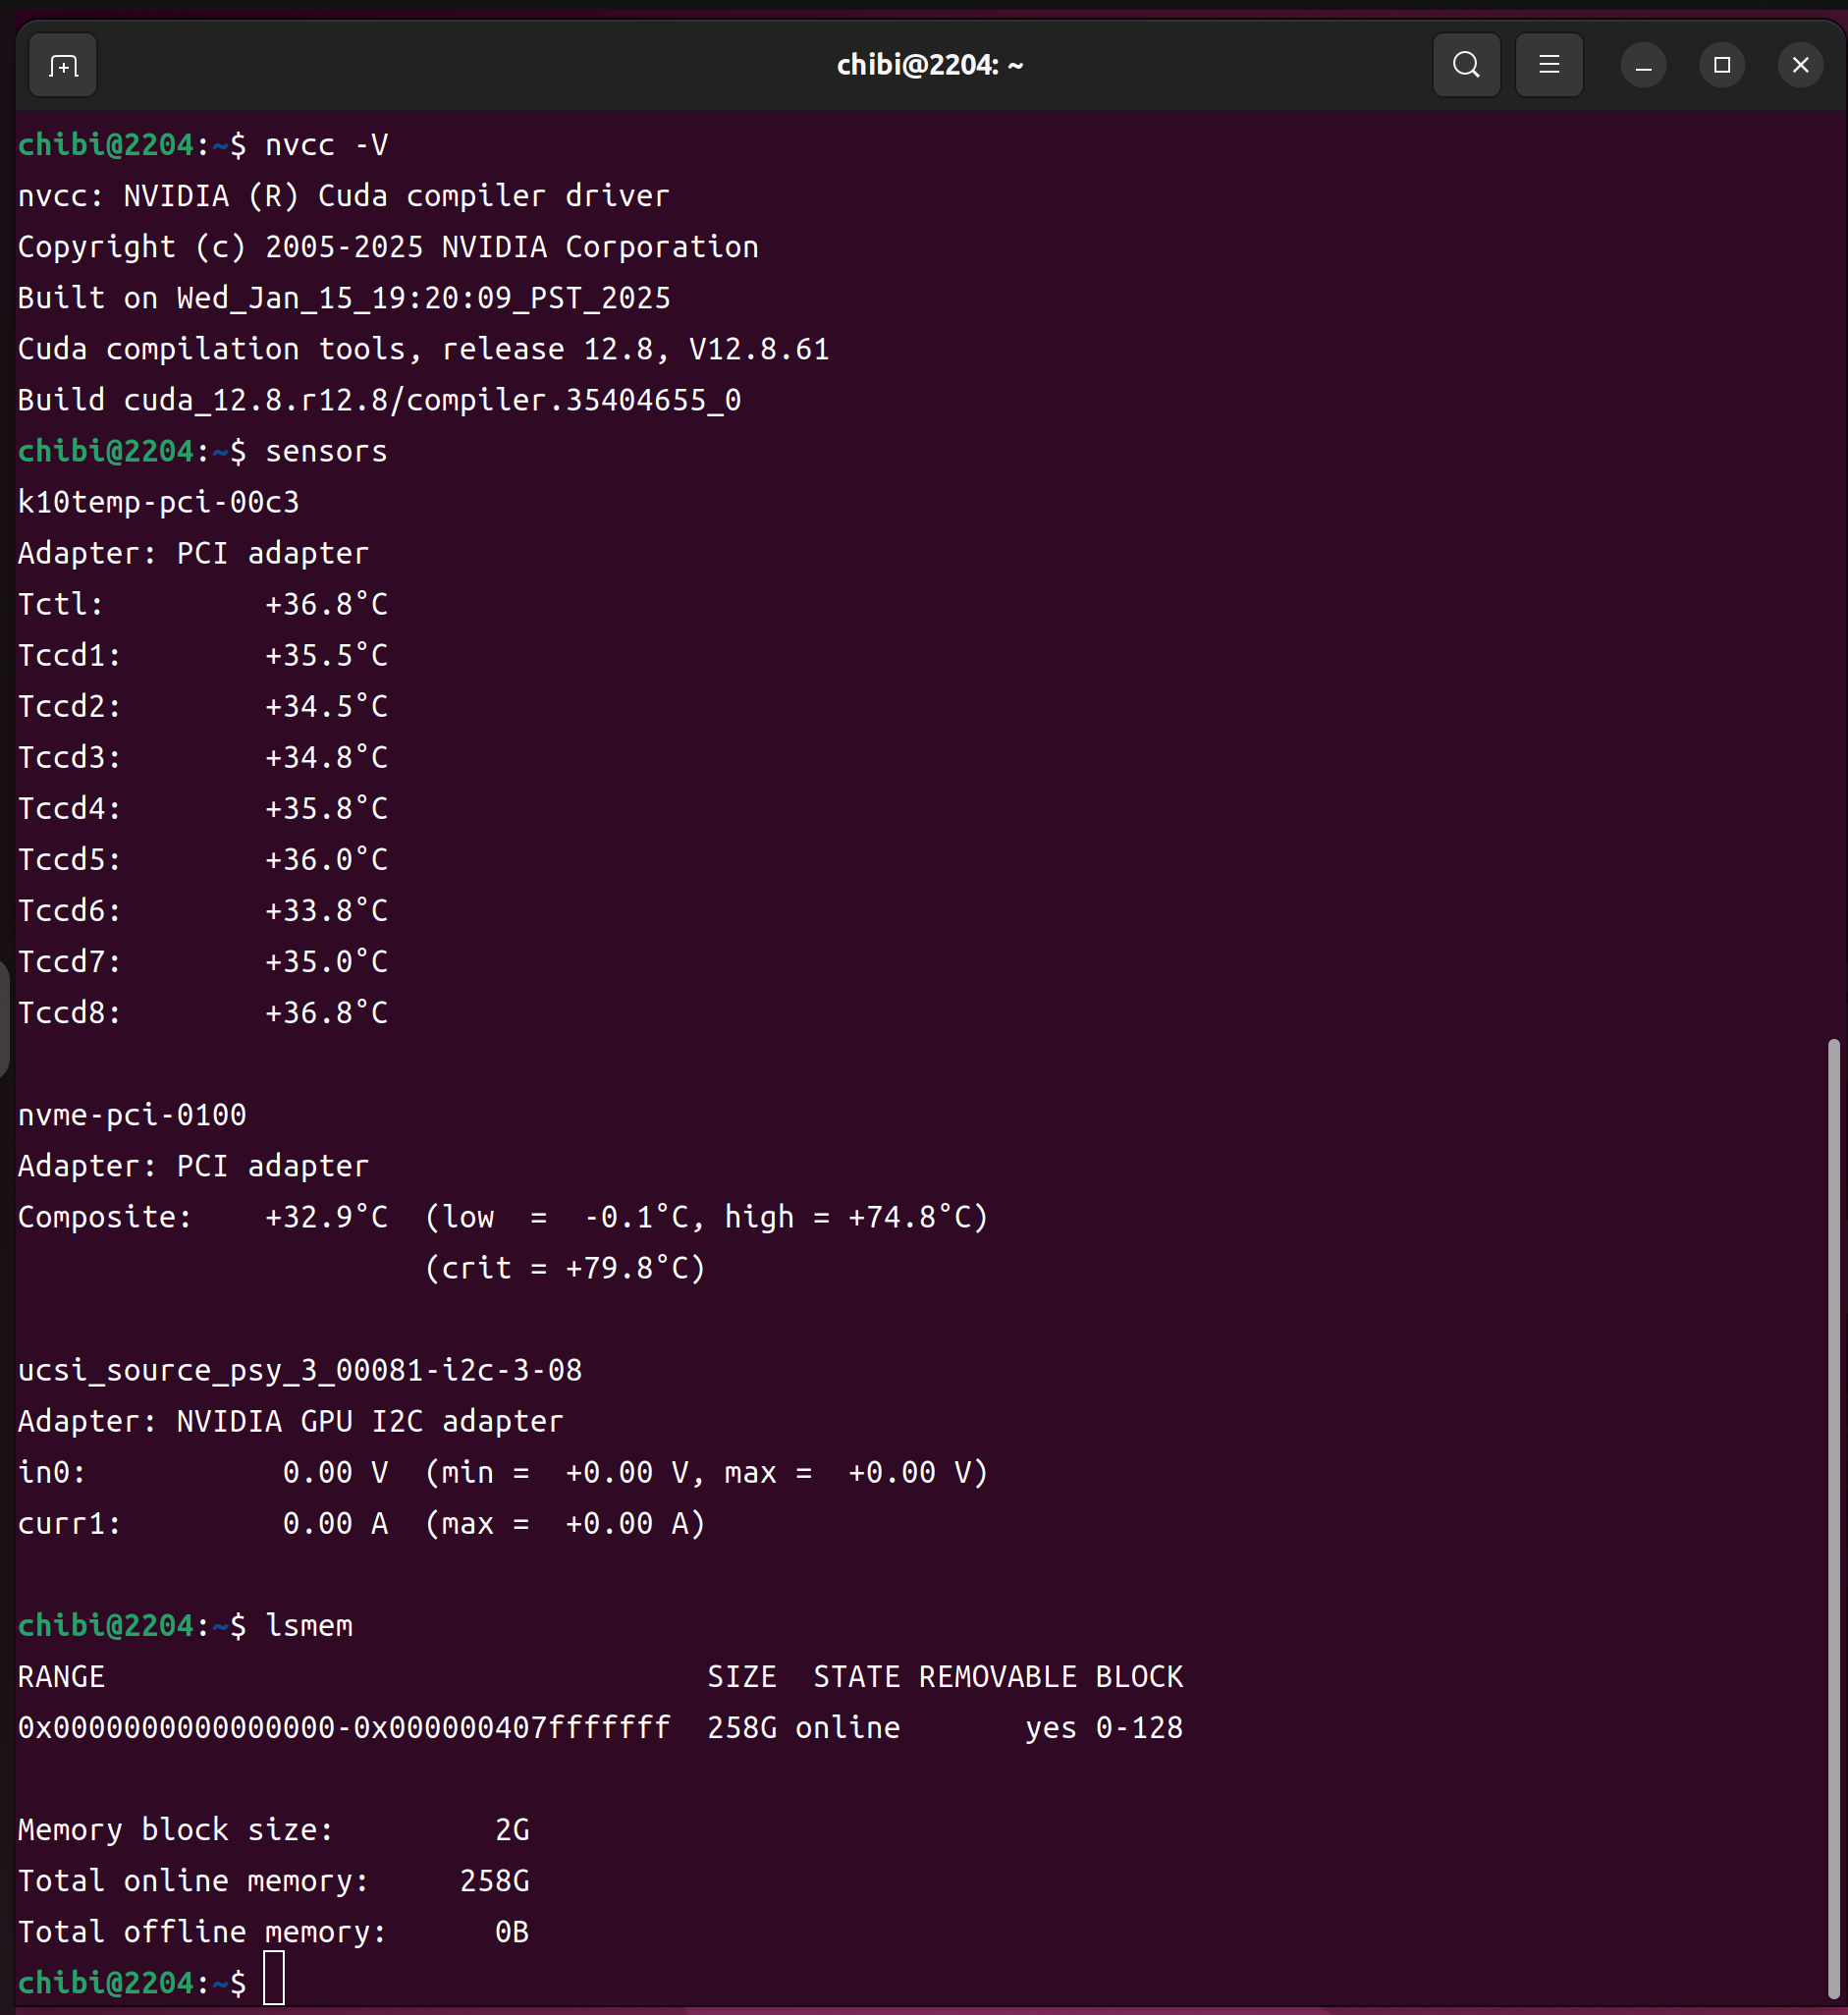The height and width of the screenshot is (2015, 1848).
Task: Click the empty command prompt cursor
Action: (274, 1978)
